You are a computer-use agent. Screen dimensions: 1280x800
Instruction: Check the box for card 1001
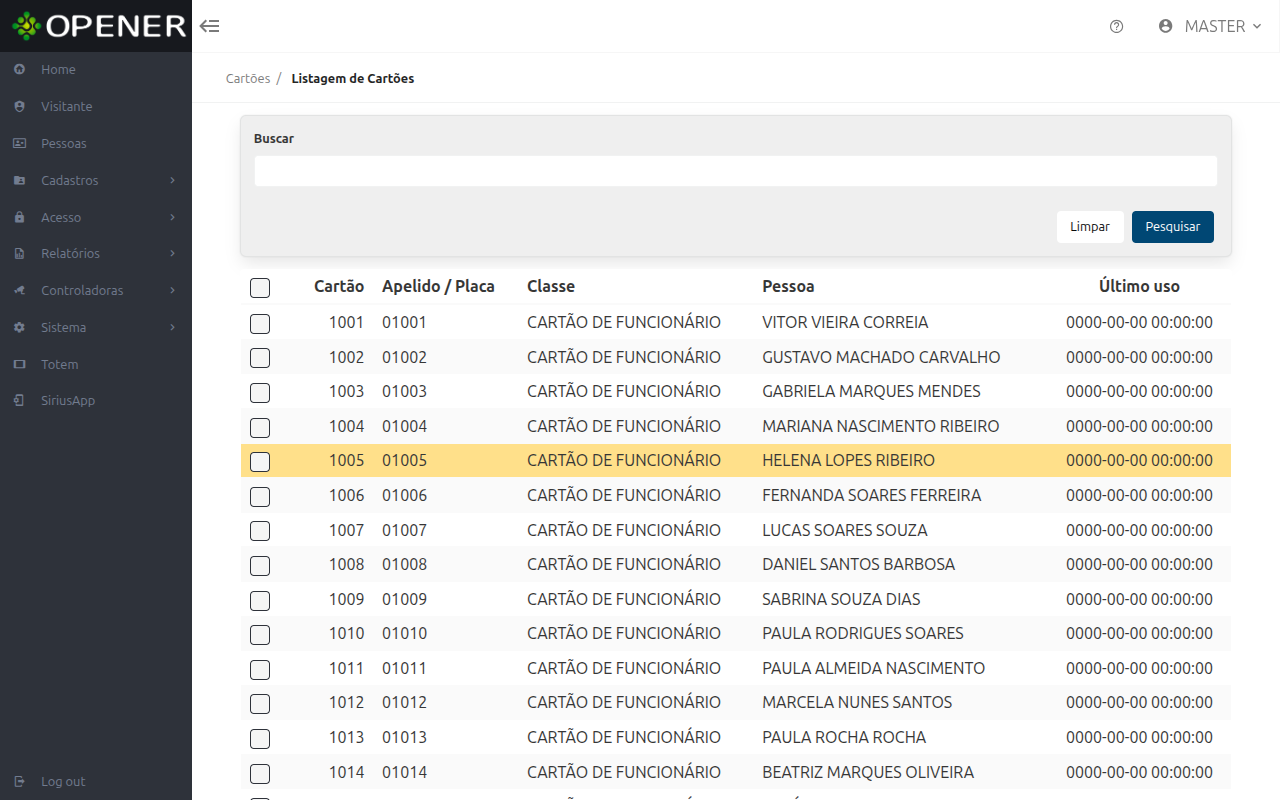point(260,323)
